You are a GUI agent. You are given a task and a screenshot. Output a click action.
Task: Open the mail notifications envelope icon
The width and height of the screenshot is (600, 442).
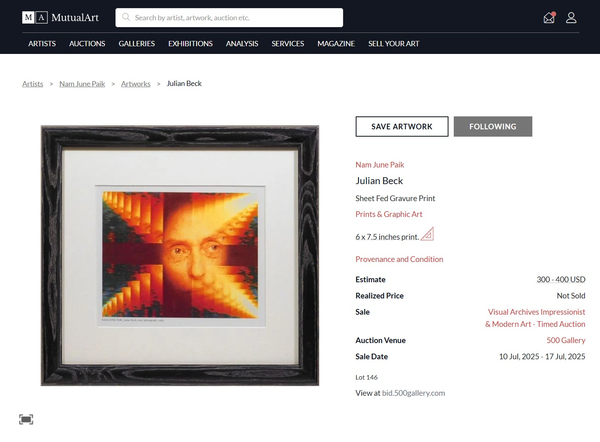coord(549,18)
